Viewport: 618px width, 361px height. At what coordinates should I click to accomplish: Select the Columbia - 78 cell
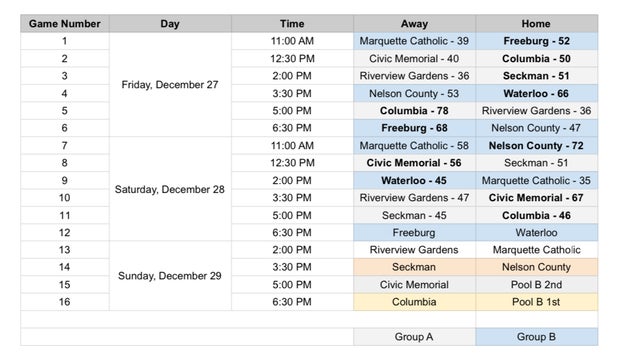(414, 111)
